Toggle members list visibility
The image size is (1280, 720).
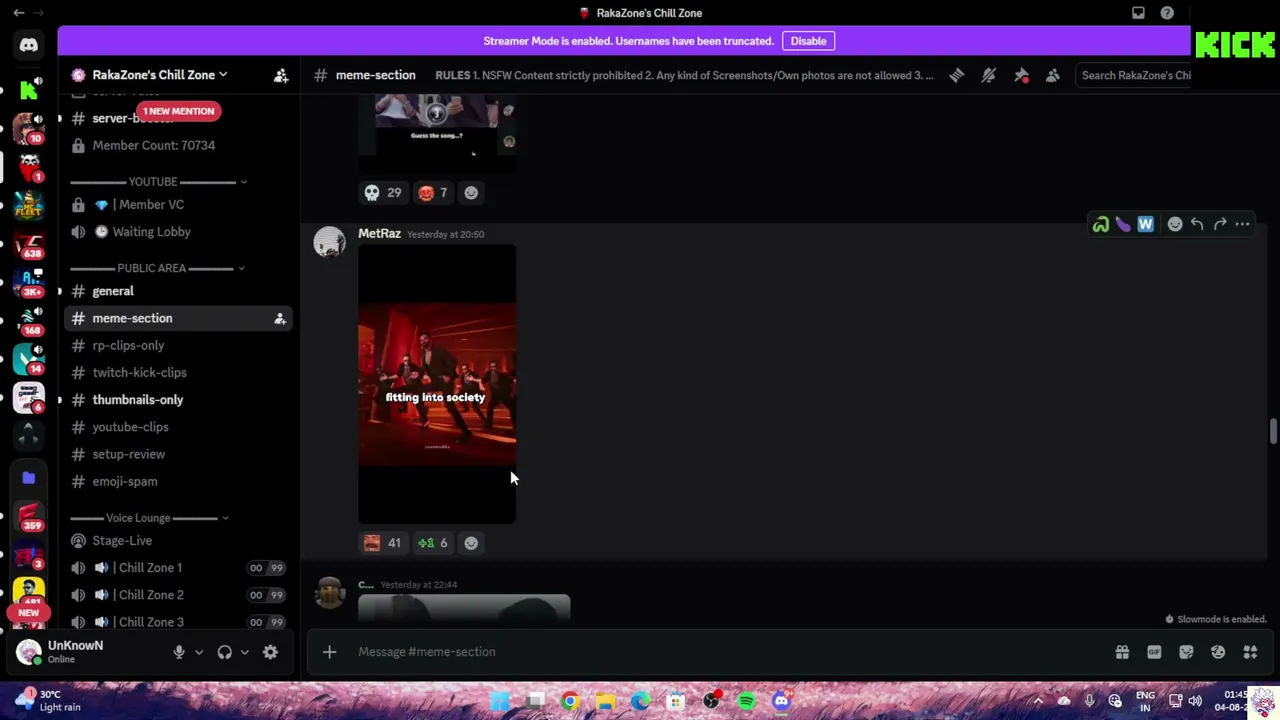click(1053, 75)
